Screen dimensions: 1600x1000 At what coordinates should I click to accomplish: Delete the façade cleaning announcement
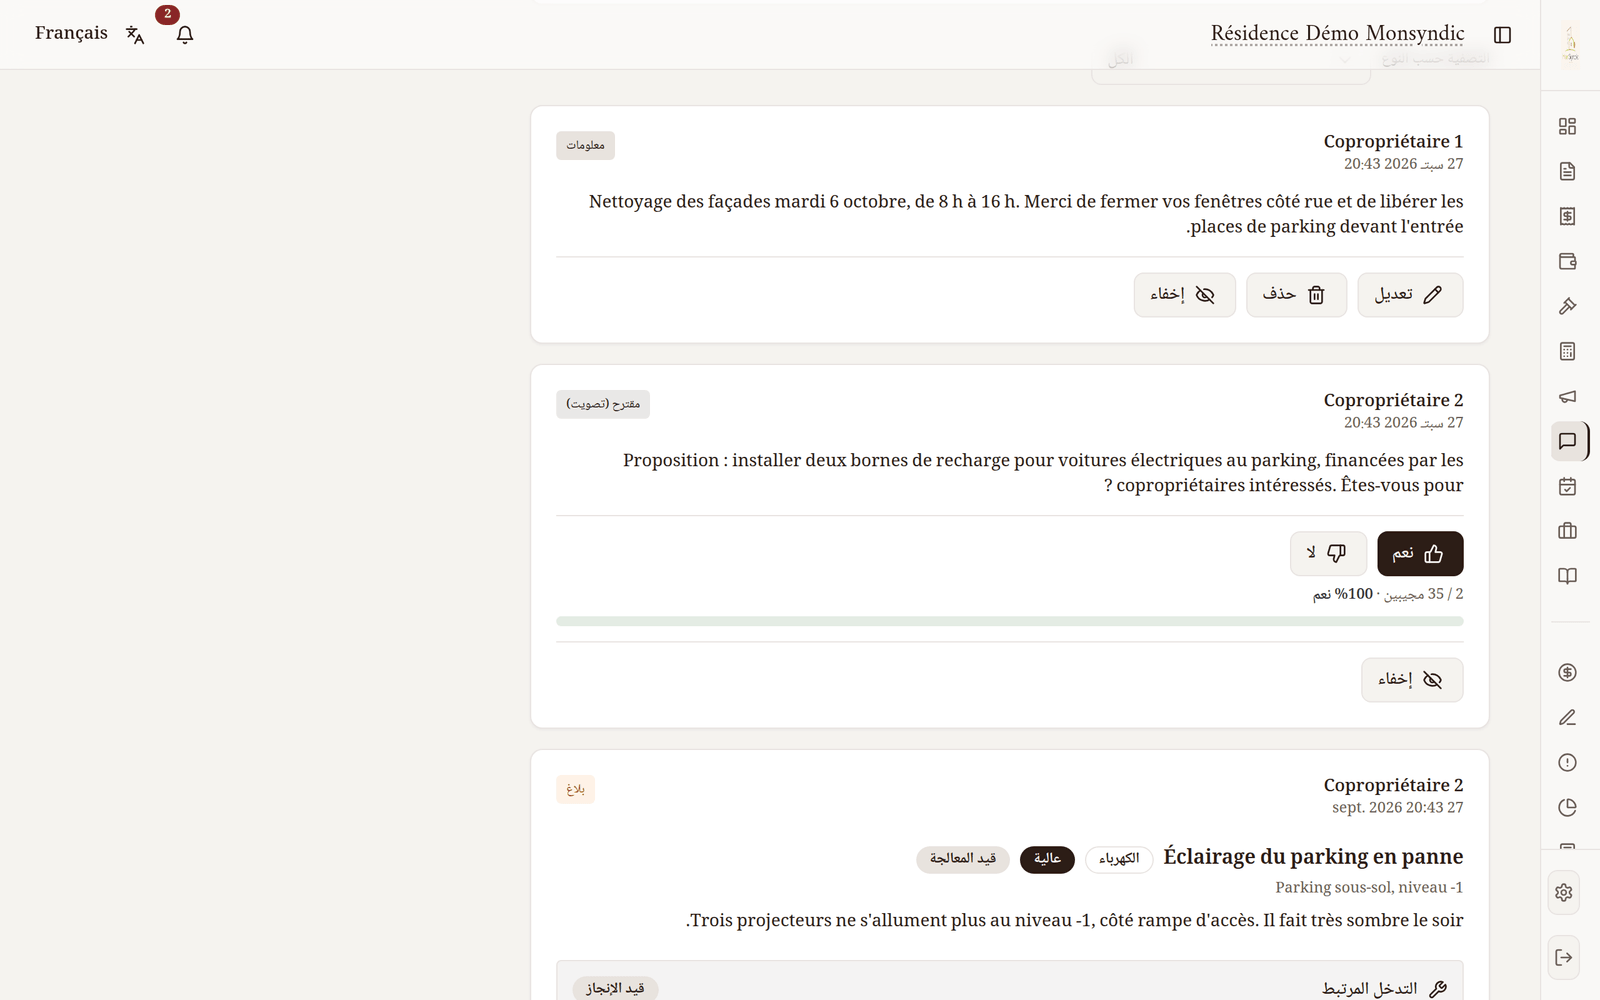click(x=1296, y=295)
